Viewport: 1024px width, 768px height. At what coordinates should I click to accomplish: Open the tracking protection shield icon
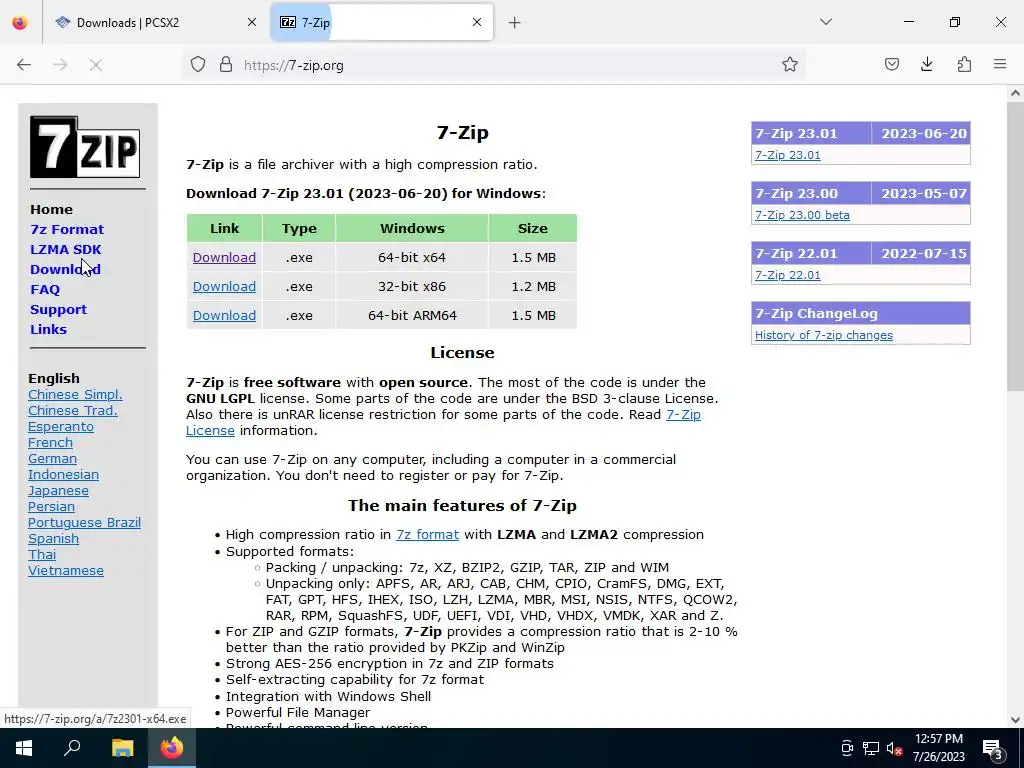[198, 65]
